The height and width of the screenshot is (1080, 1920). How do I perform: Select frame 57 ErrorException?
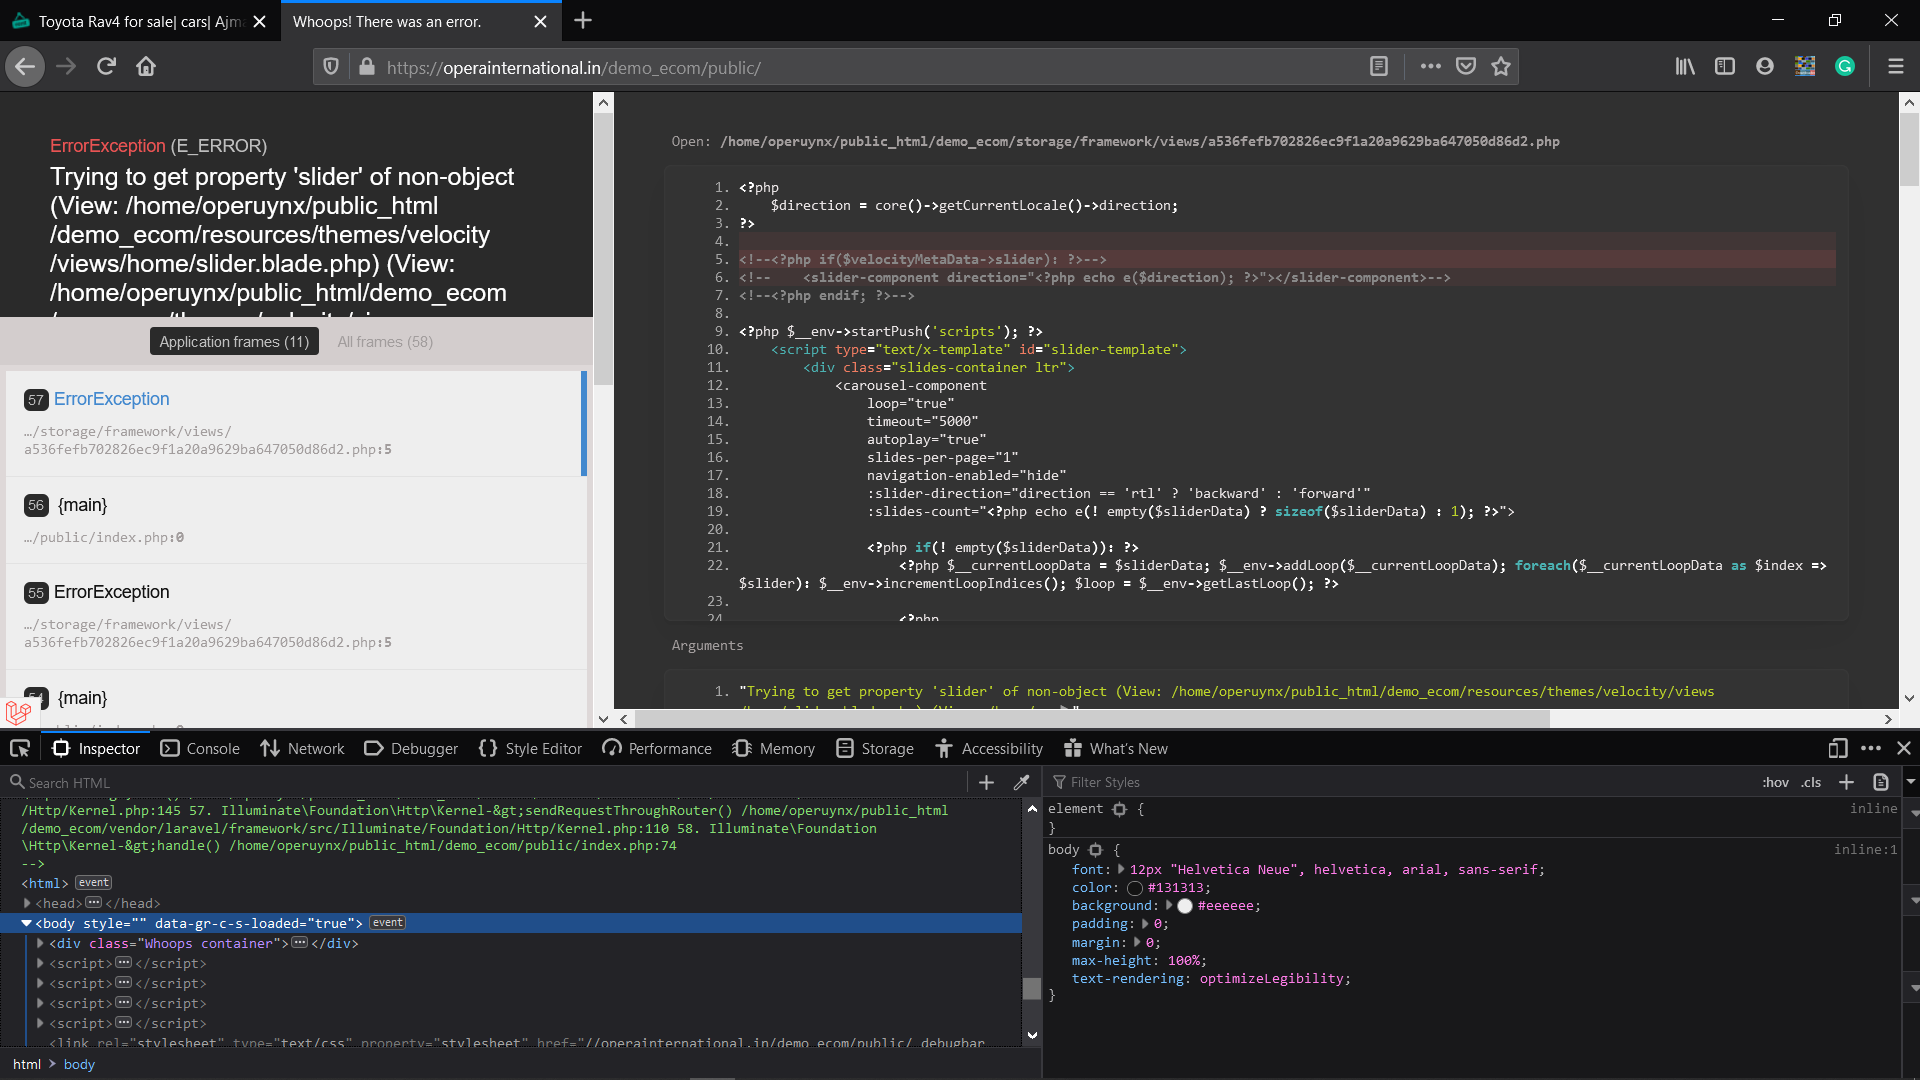(294, 423)
